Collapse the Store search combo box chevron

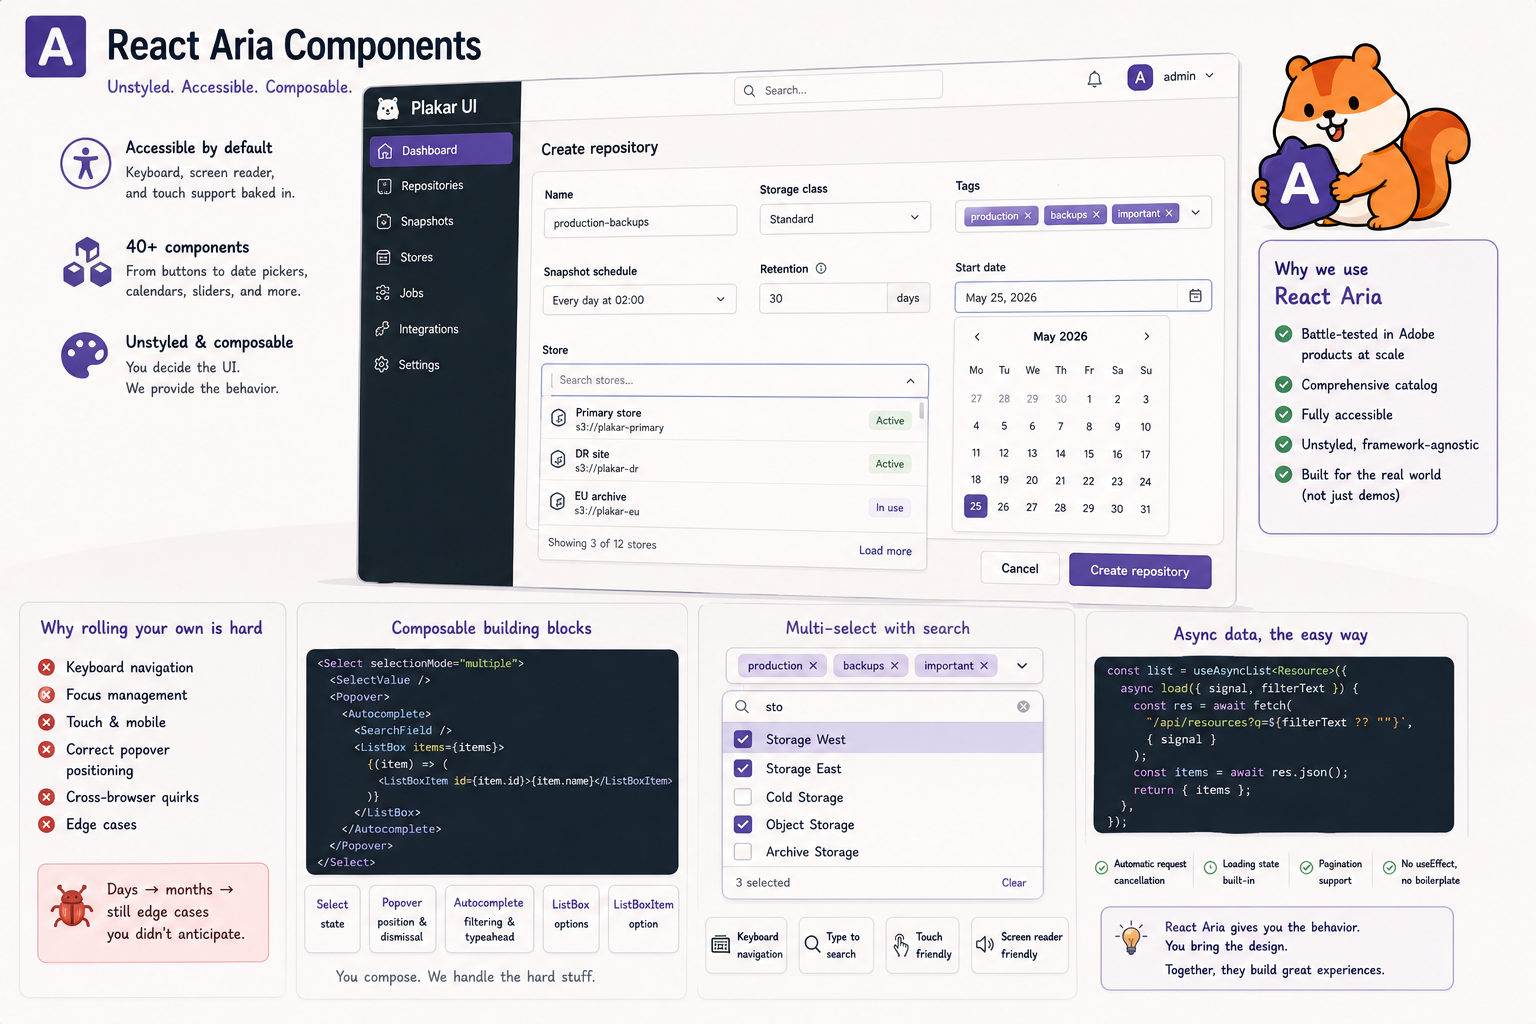pyautogui.click(x=910, y=381)
